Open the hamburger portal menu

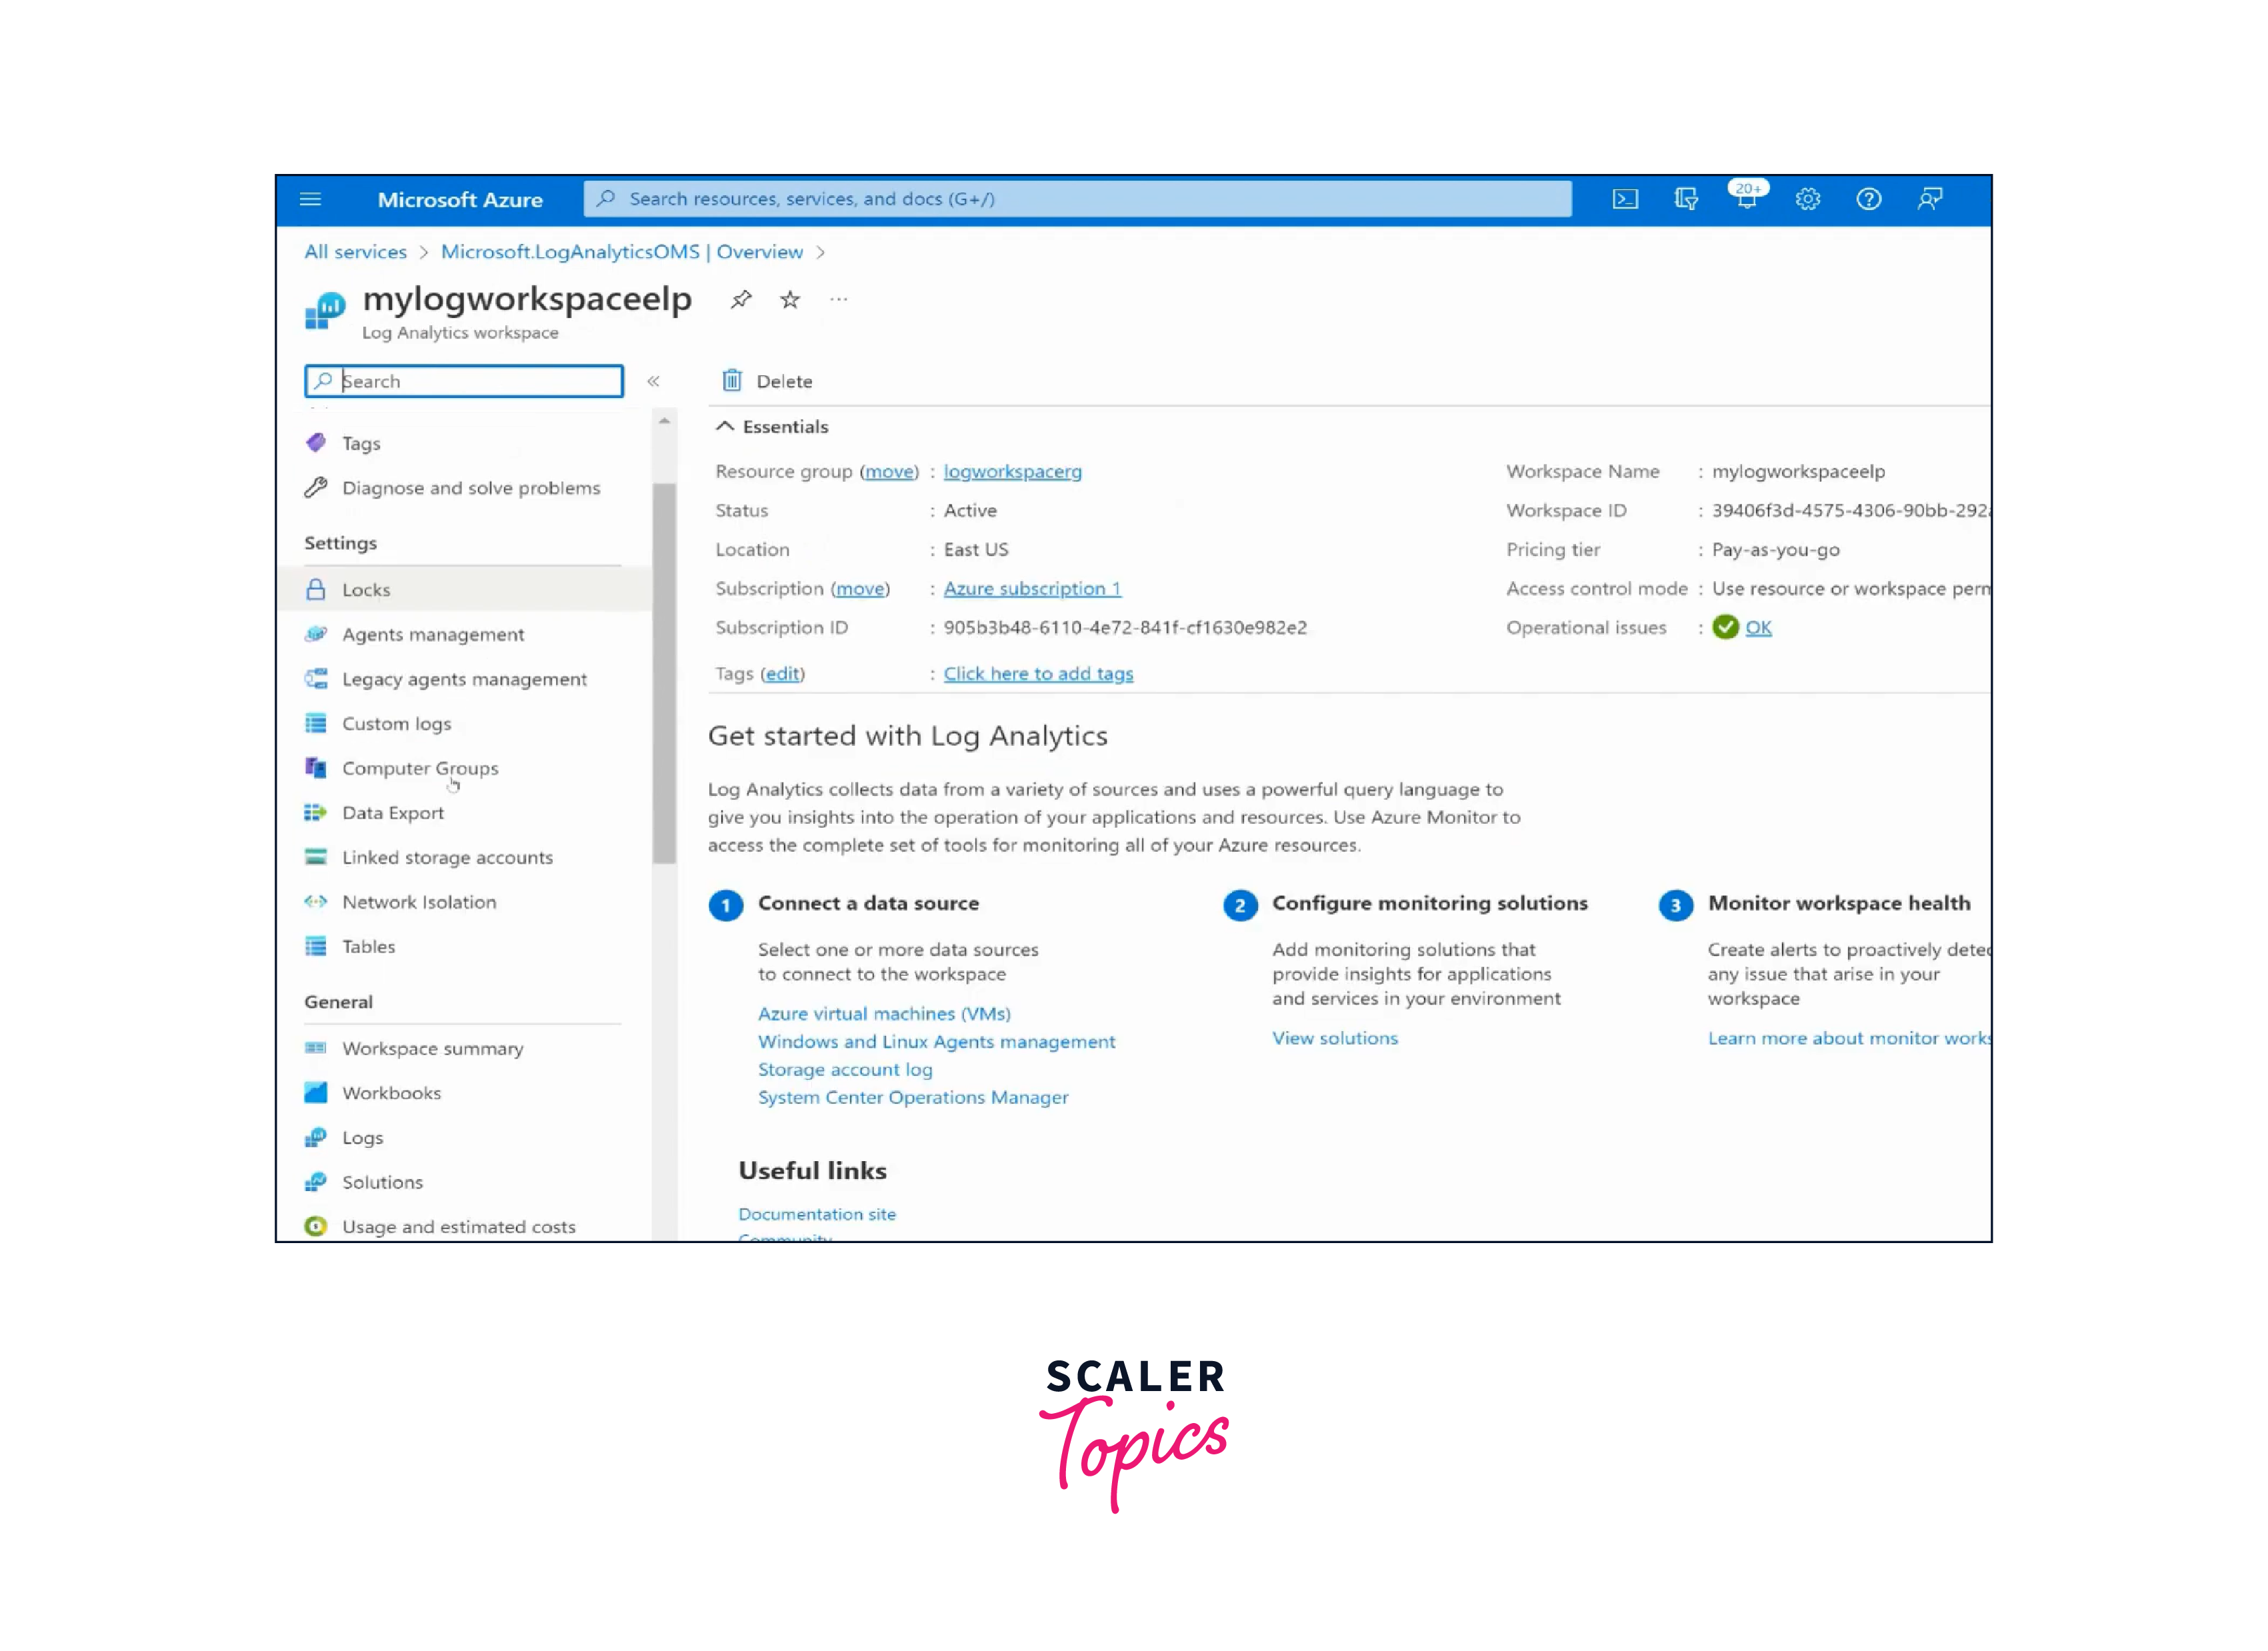pos(311,199)
